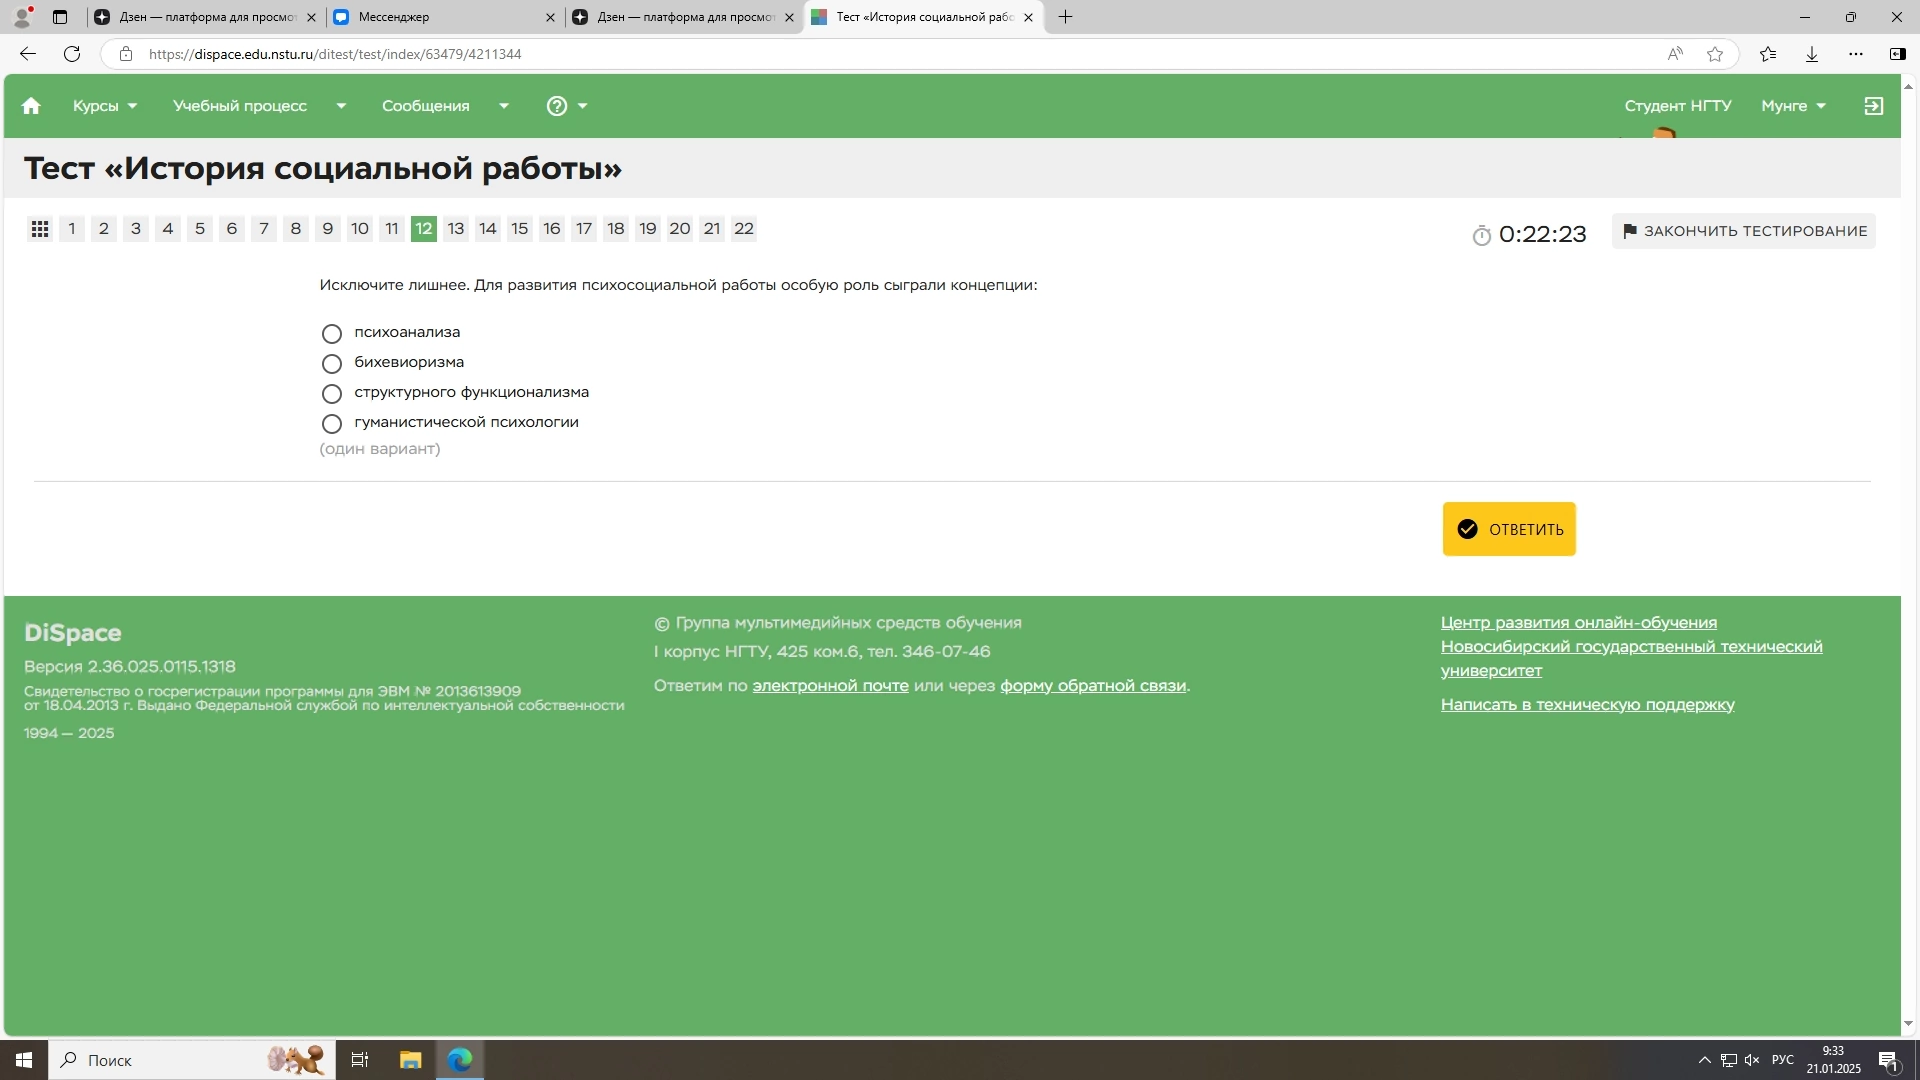1920x1080 pixels.
Task: Jump to question 7
Action: point(264,229)
